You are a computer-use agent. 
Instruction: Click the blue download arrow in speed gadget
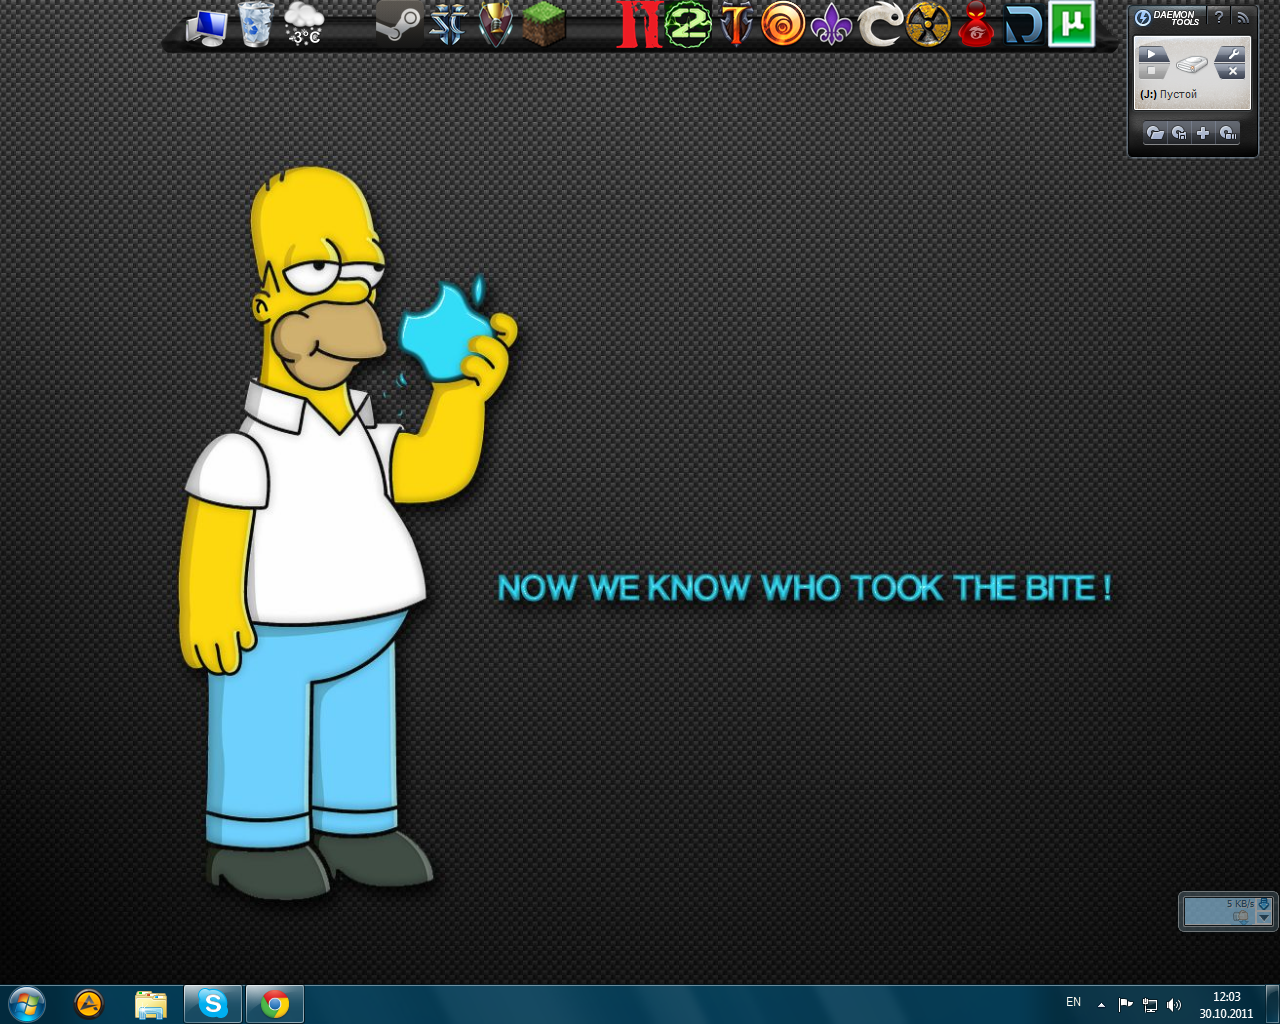pyautogui.click(x=1263, y=903)
